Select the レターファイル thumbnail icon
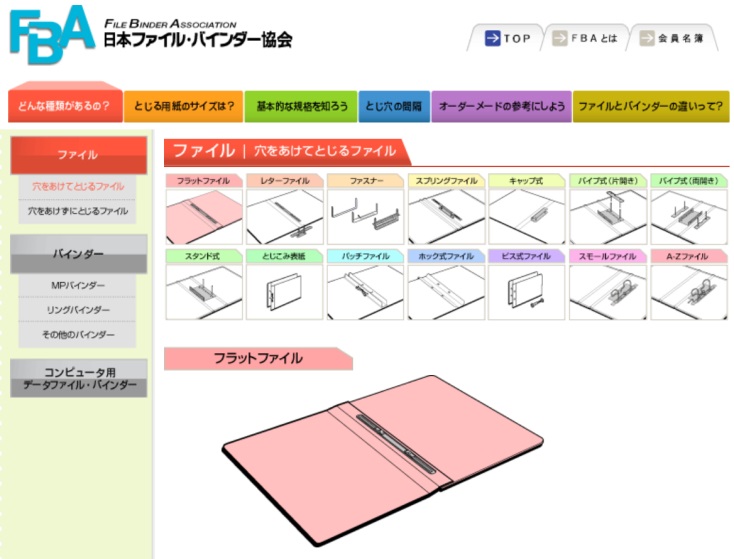The image size is (734, 559). pyautogui.click(x=285, y=209)
